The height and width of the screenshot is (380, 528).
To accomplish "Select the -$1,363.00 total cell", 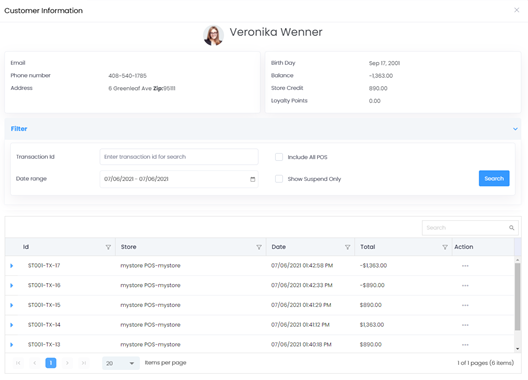I will [373, 265].
